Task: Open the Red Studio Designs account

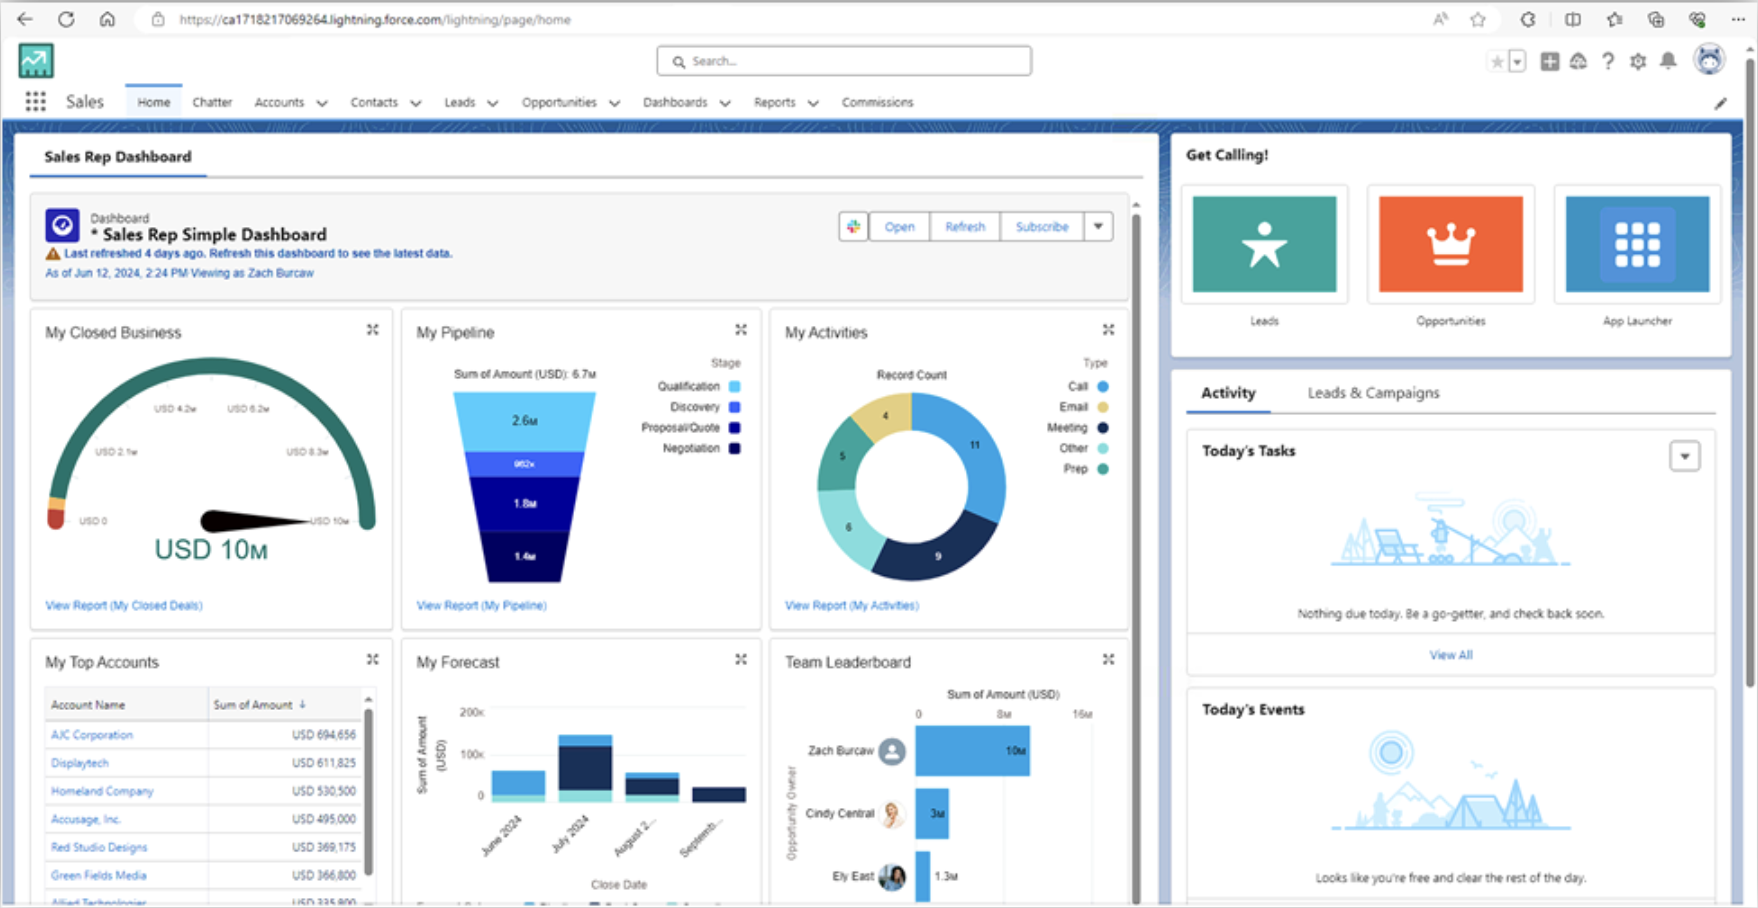Action: 99,847
